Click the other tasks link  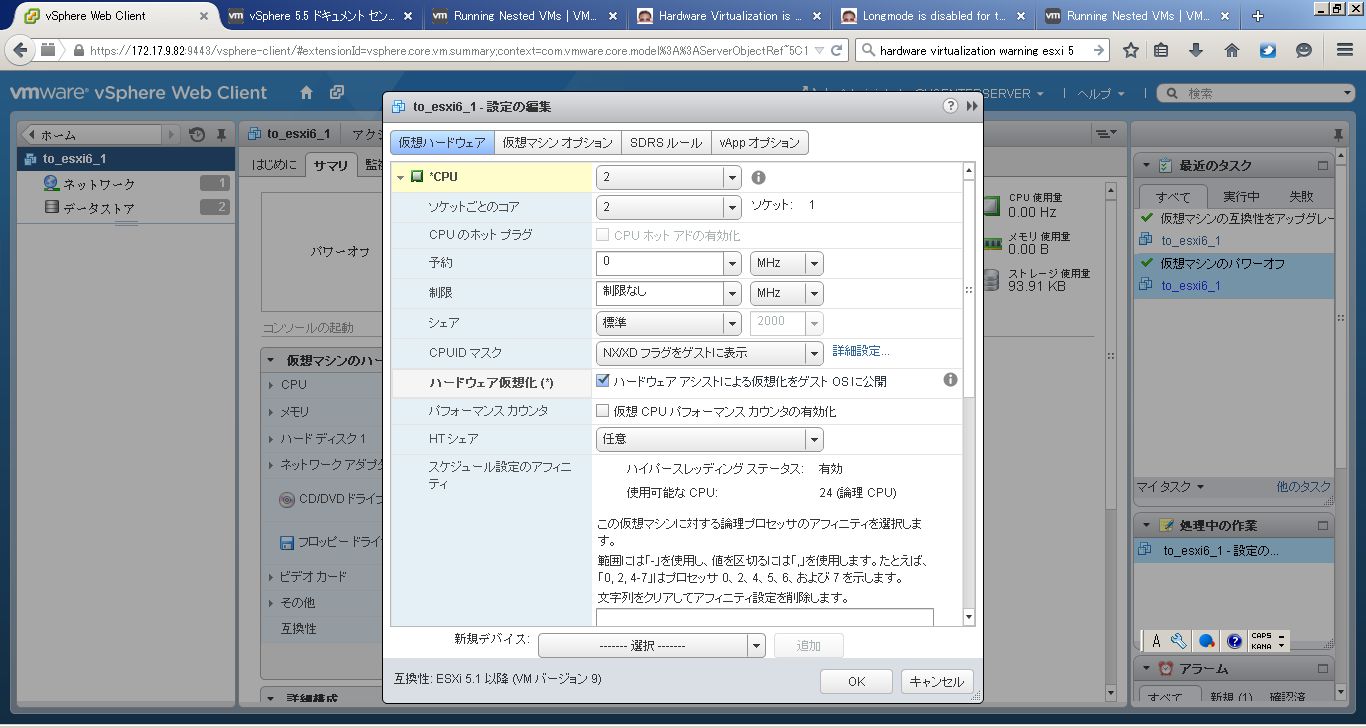click(1304, 487)
